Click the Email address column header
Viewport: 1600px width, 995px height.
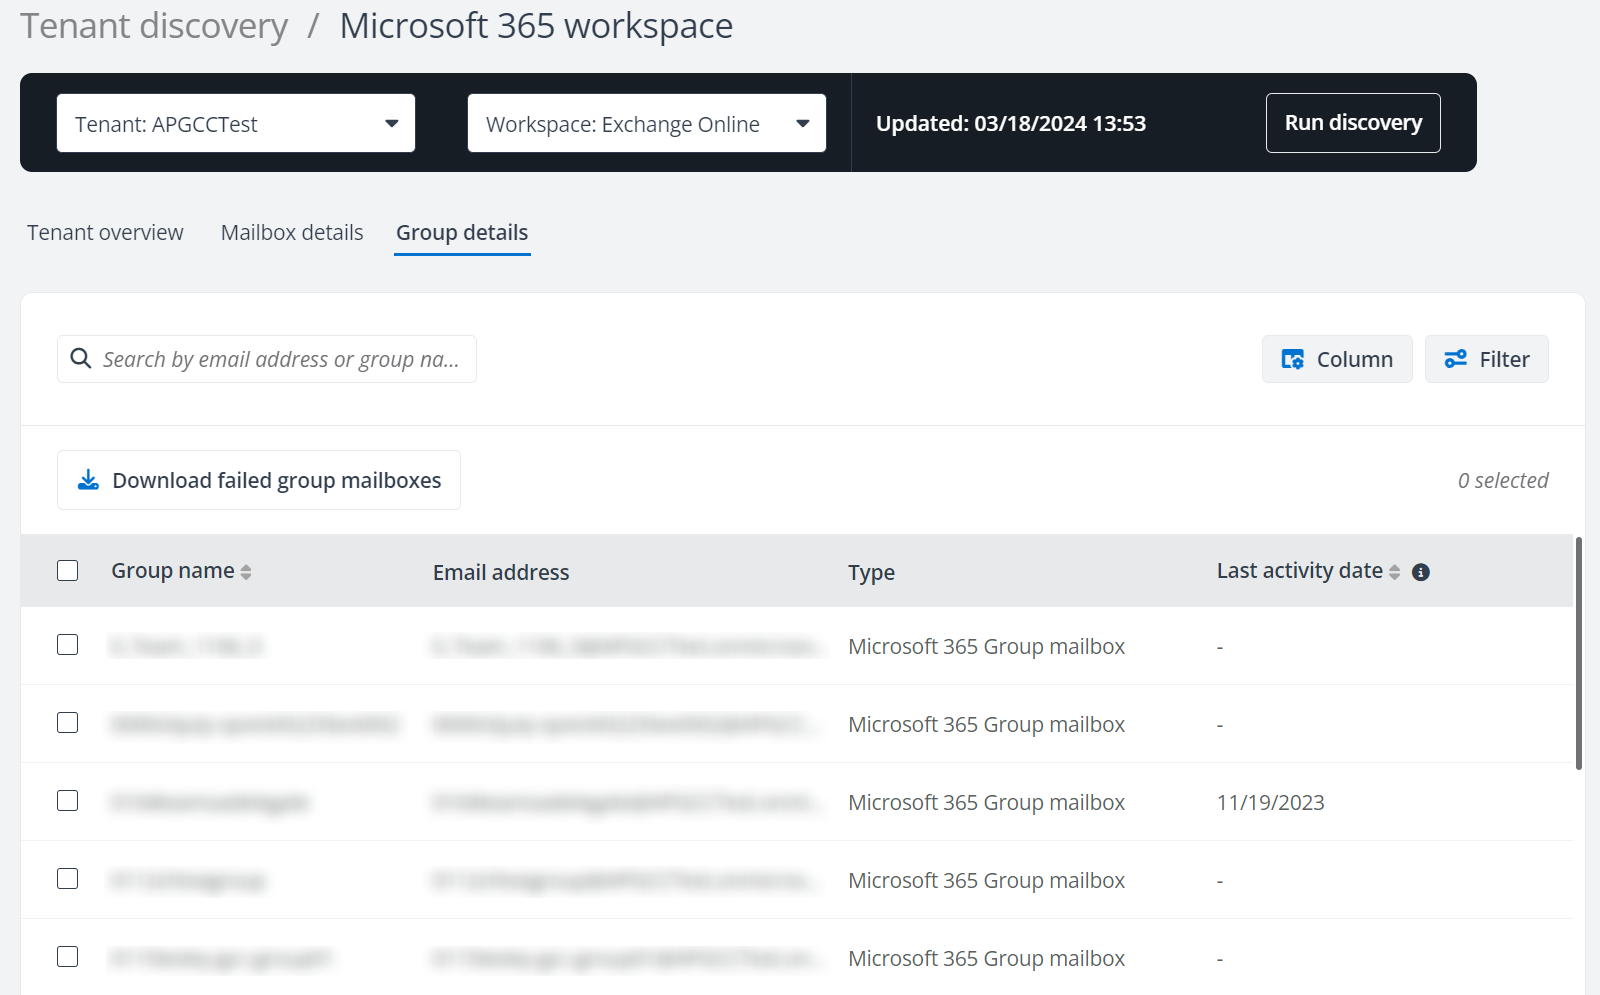[x=500, y=571]
